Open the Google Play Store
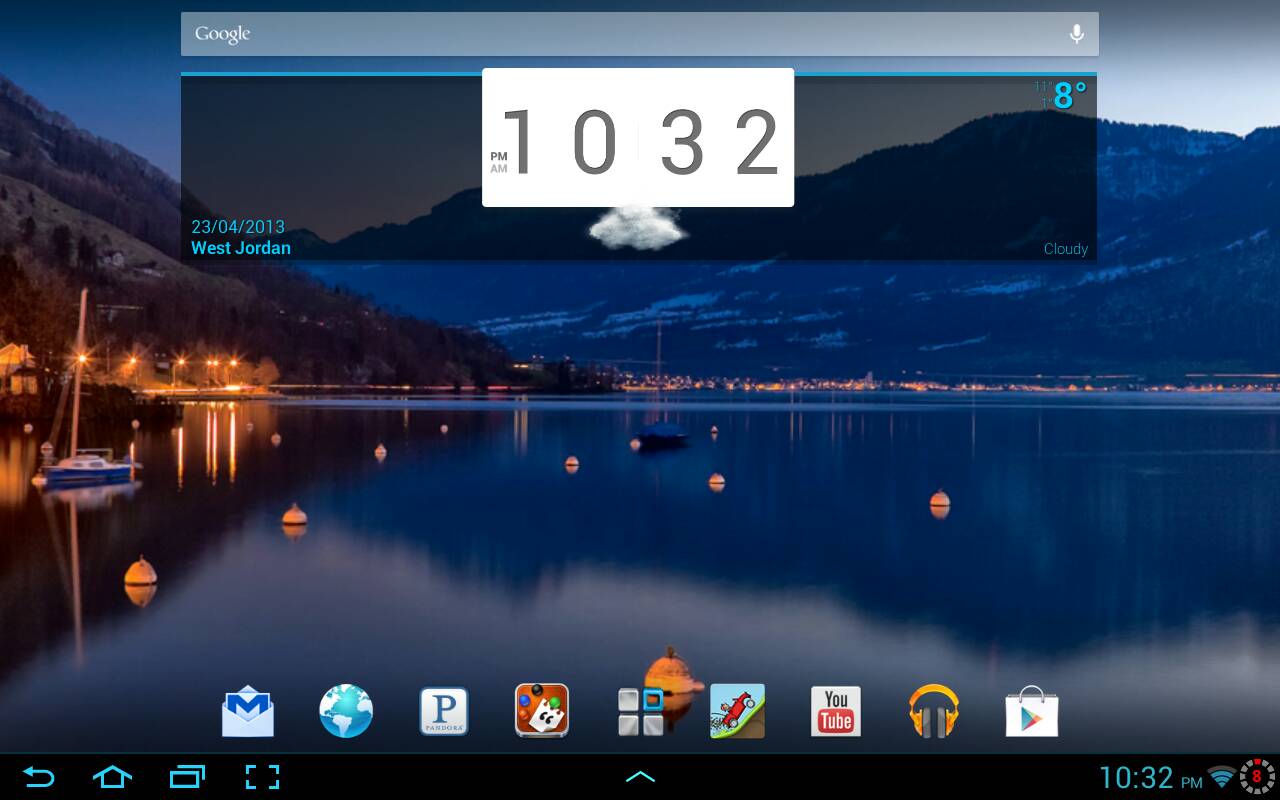 [1031, 711]
